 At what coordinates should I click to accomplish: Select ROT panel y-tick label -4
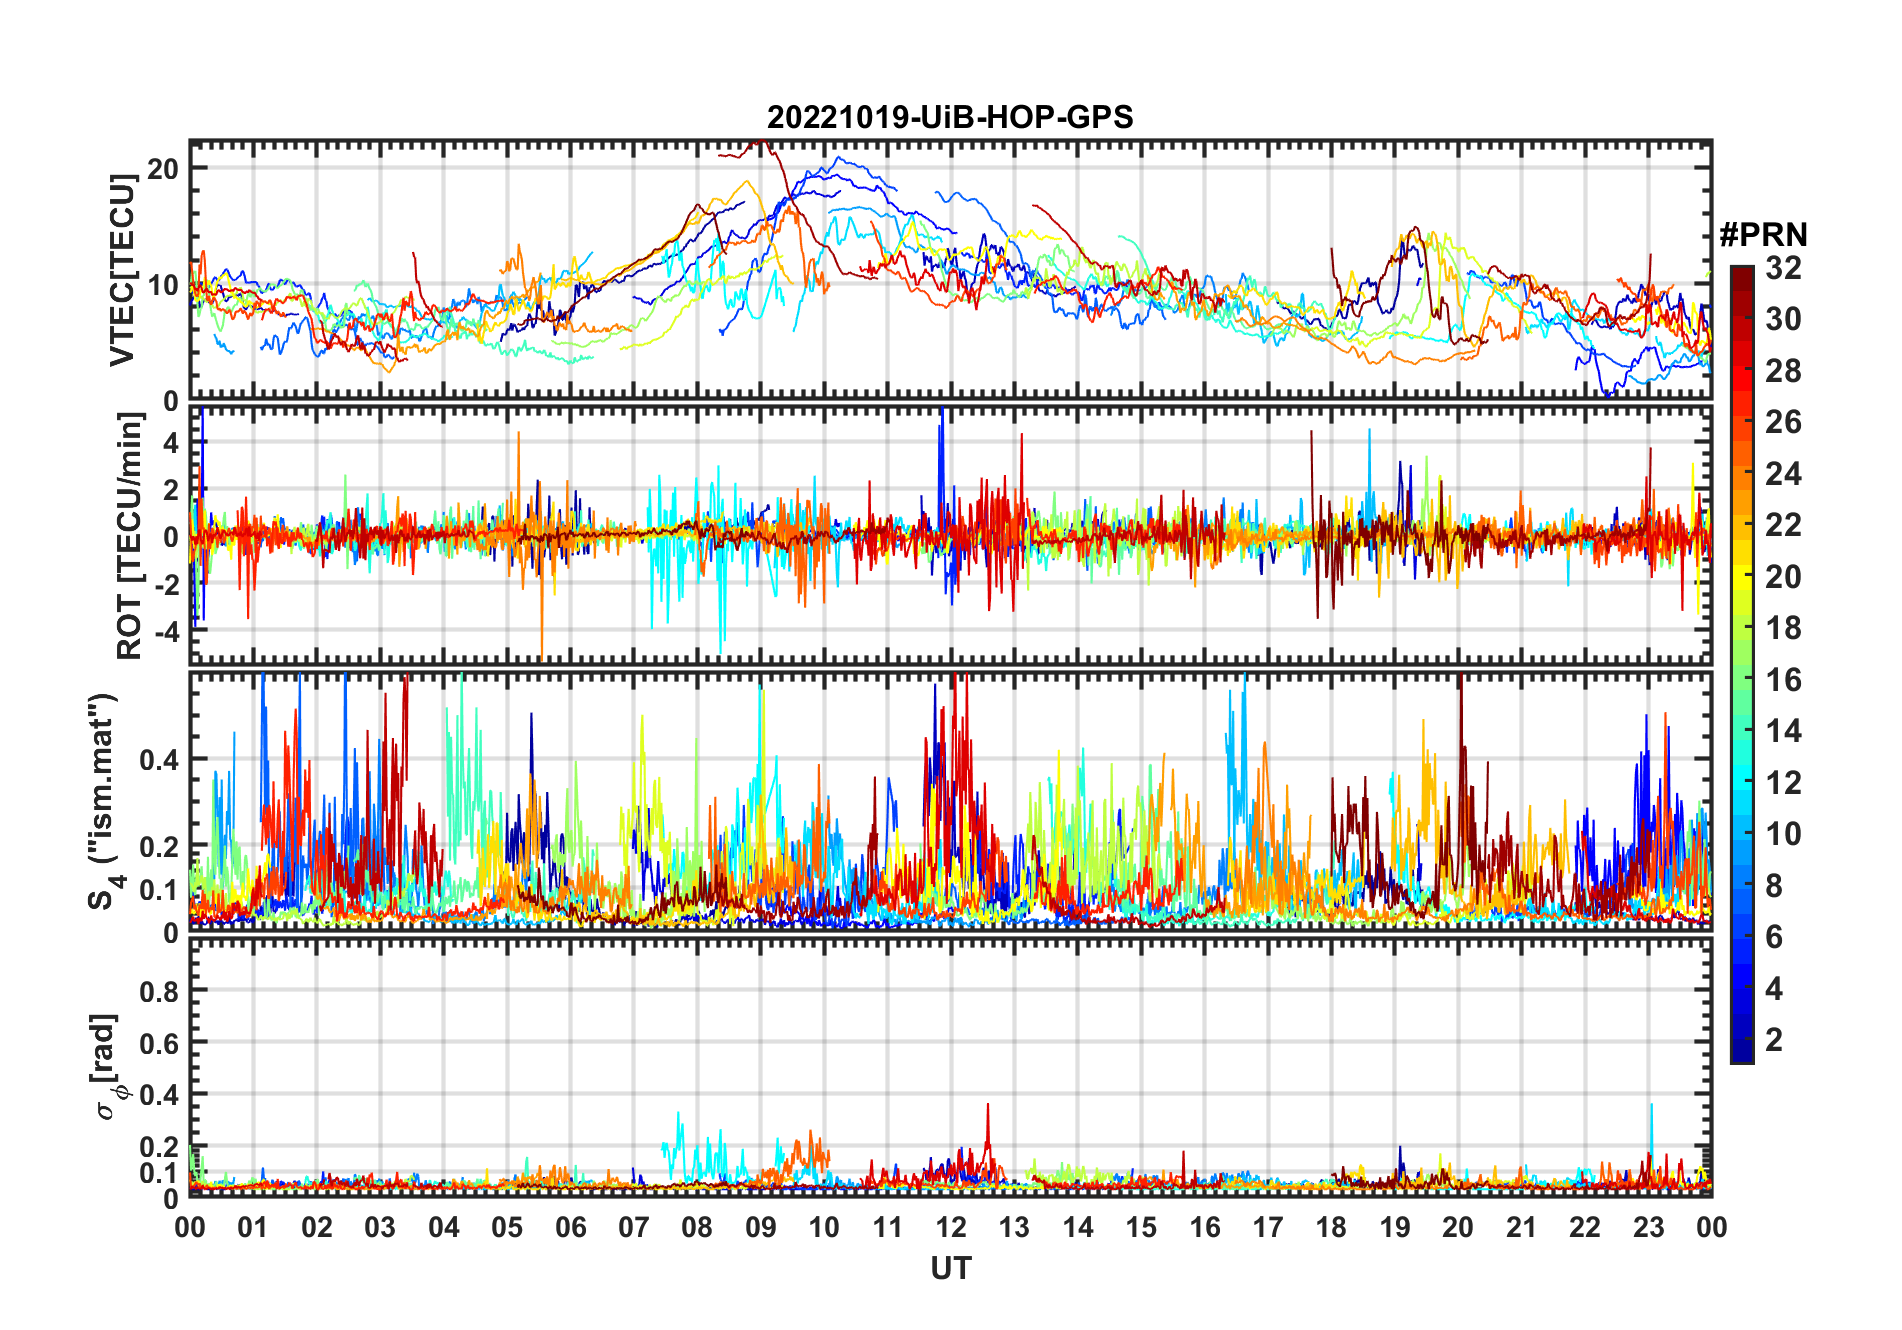click(x=166, y=631)
